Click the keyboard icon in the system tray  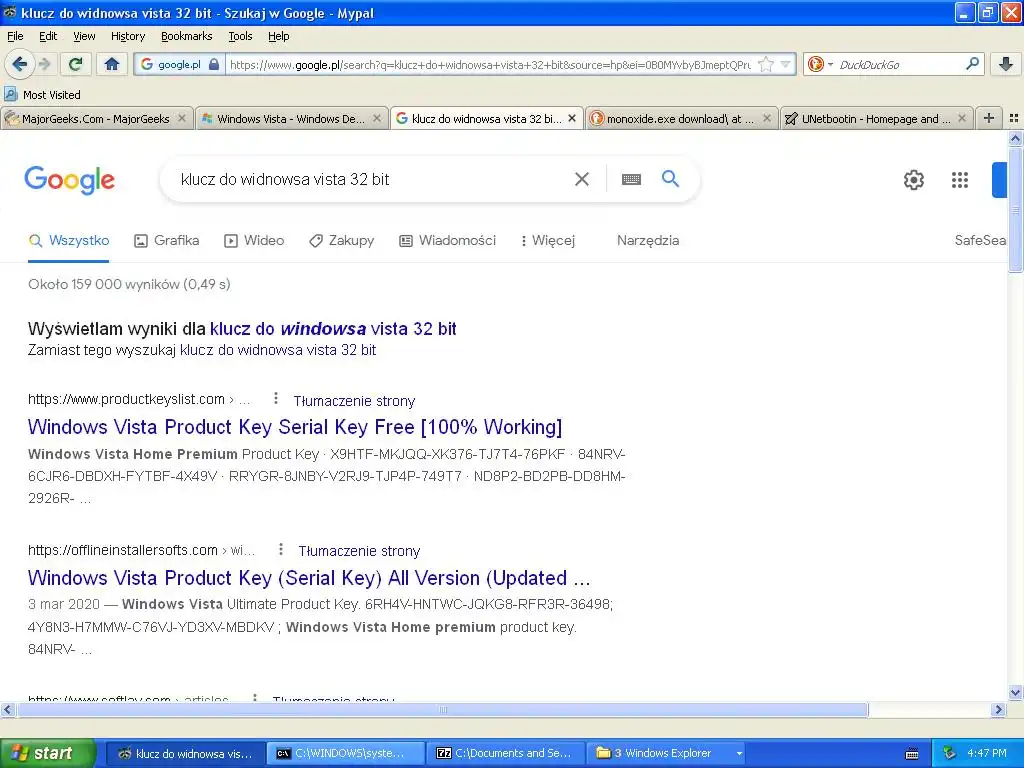coord(912,754)
